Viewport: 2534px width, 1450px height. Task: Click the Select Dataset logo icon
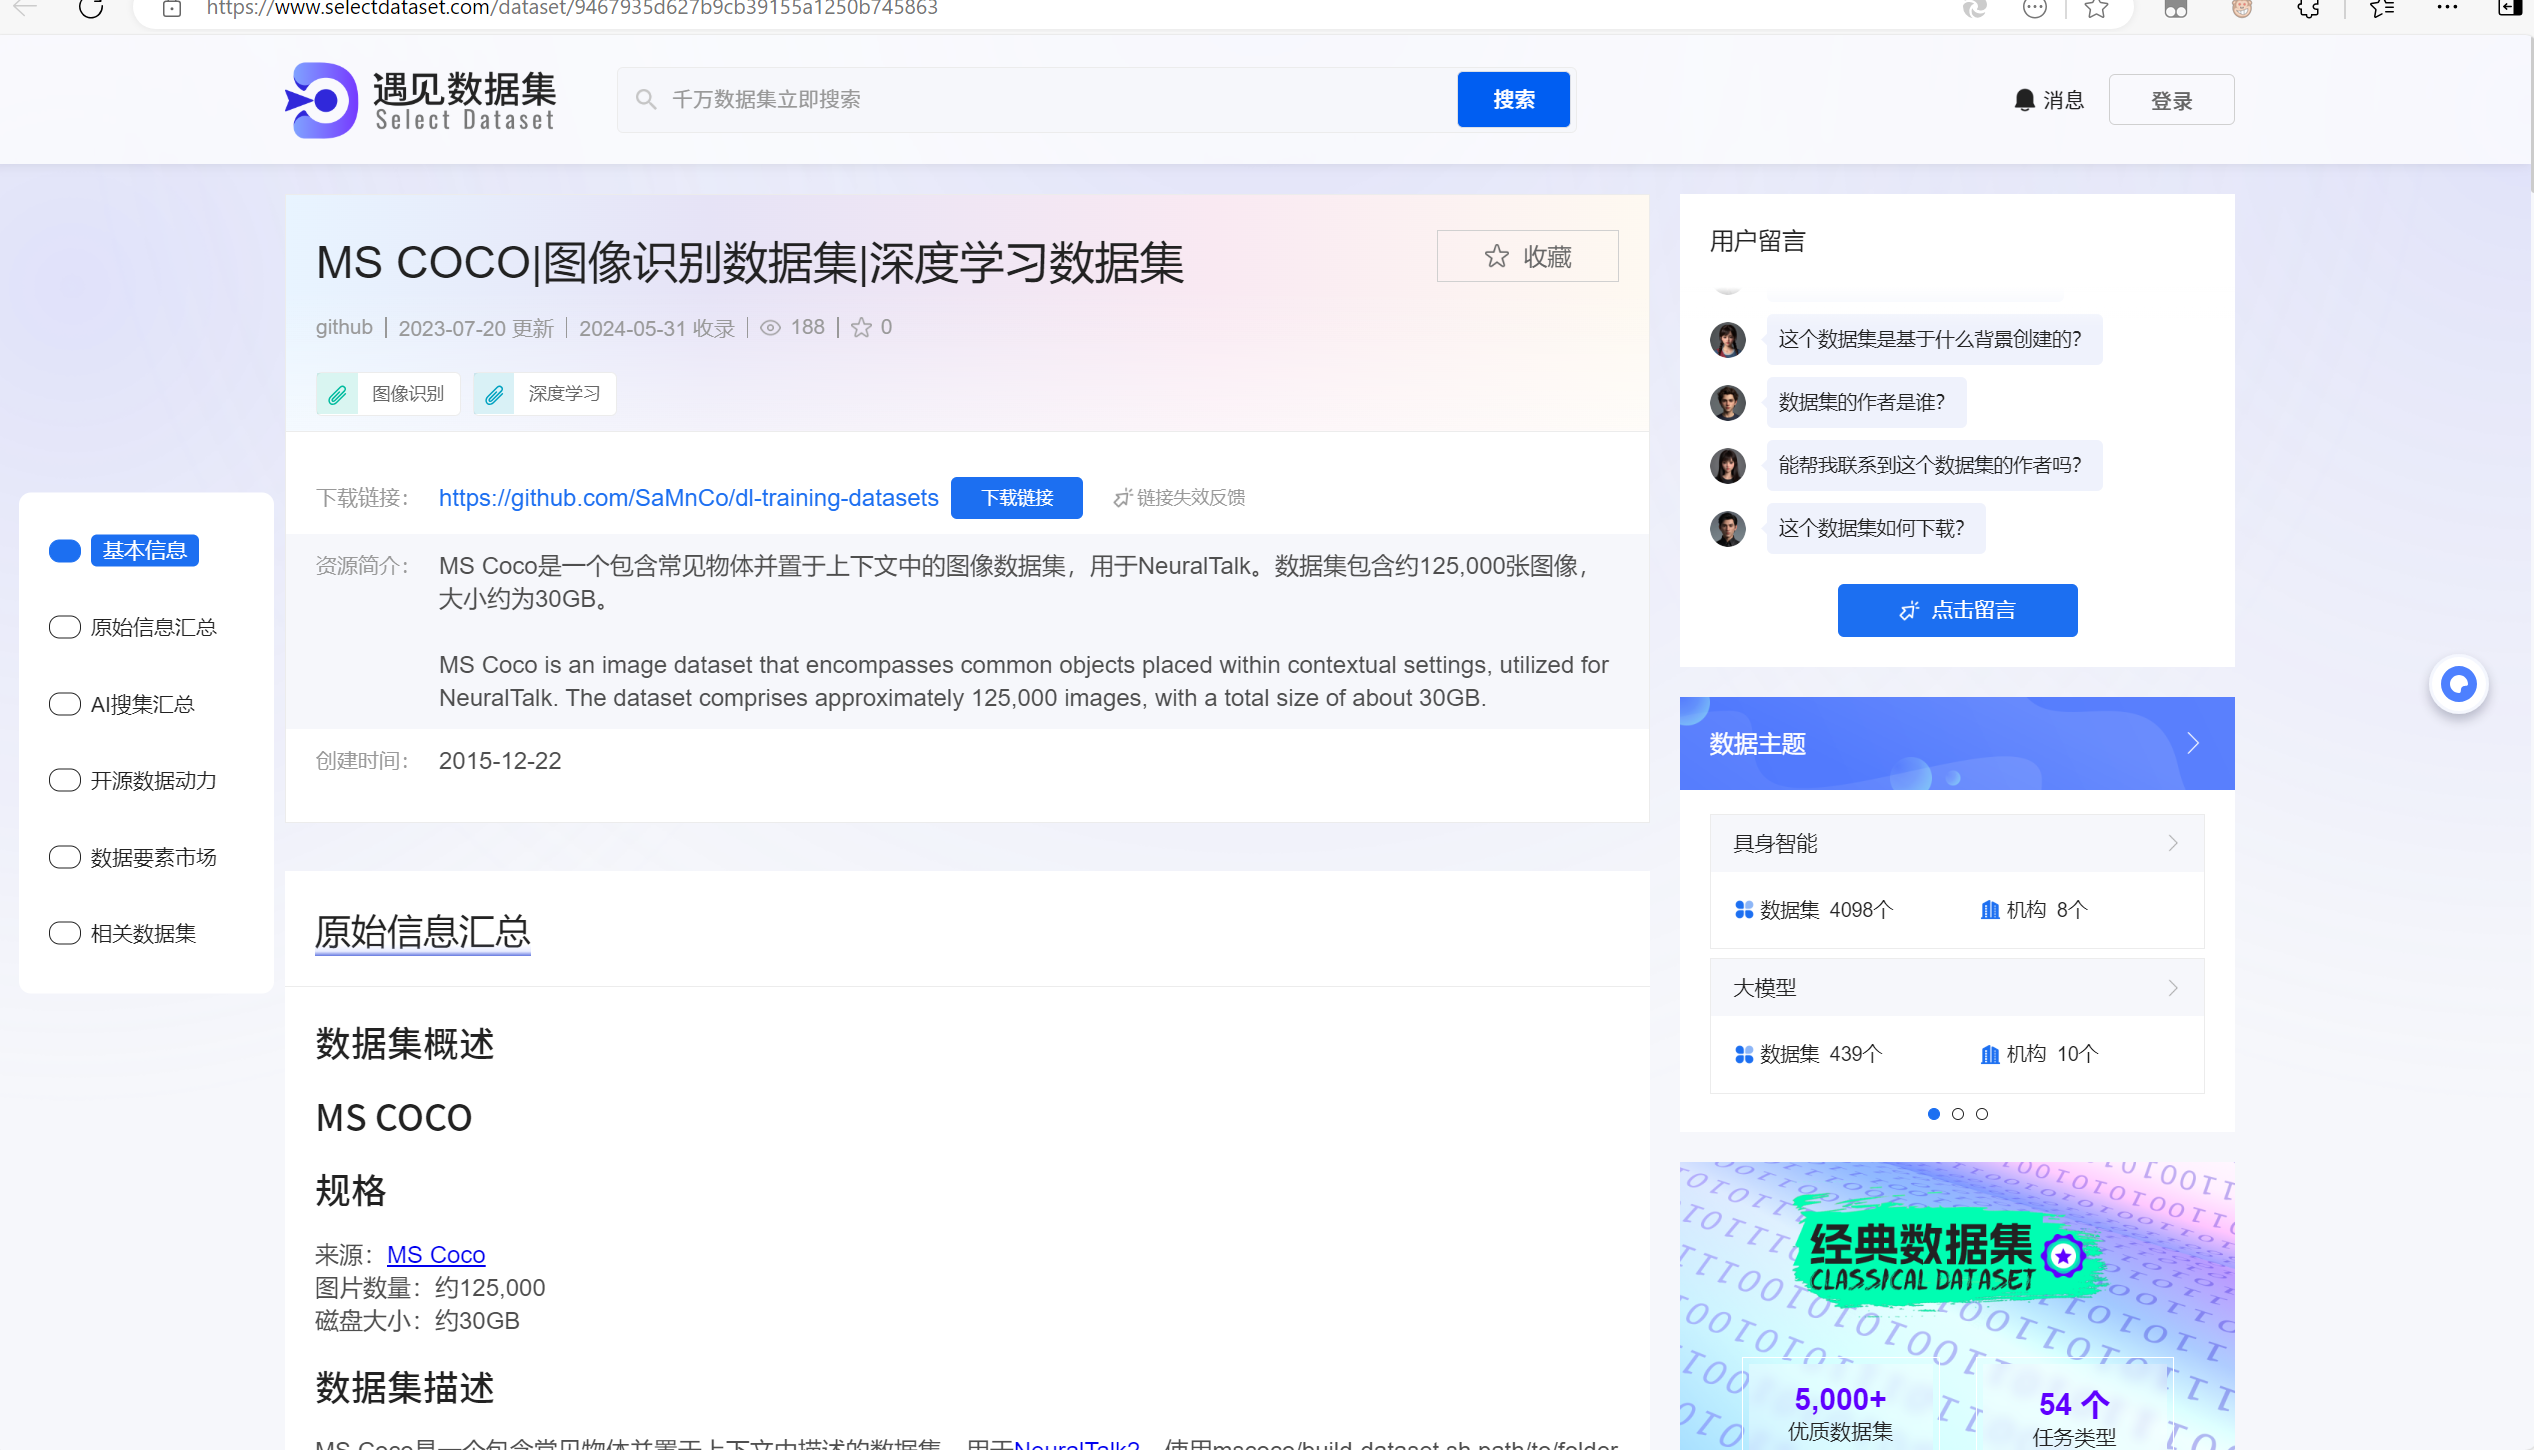322,100
